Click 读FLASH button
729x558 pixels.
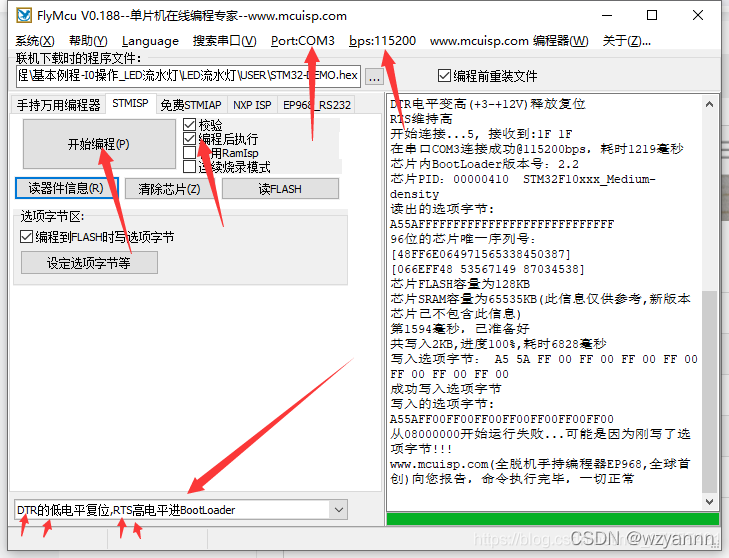pyautogui.click(x=280, y=189)
